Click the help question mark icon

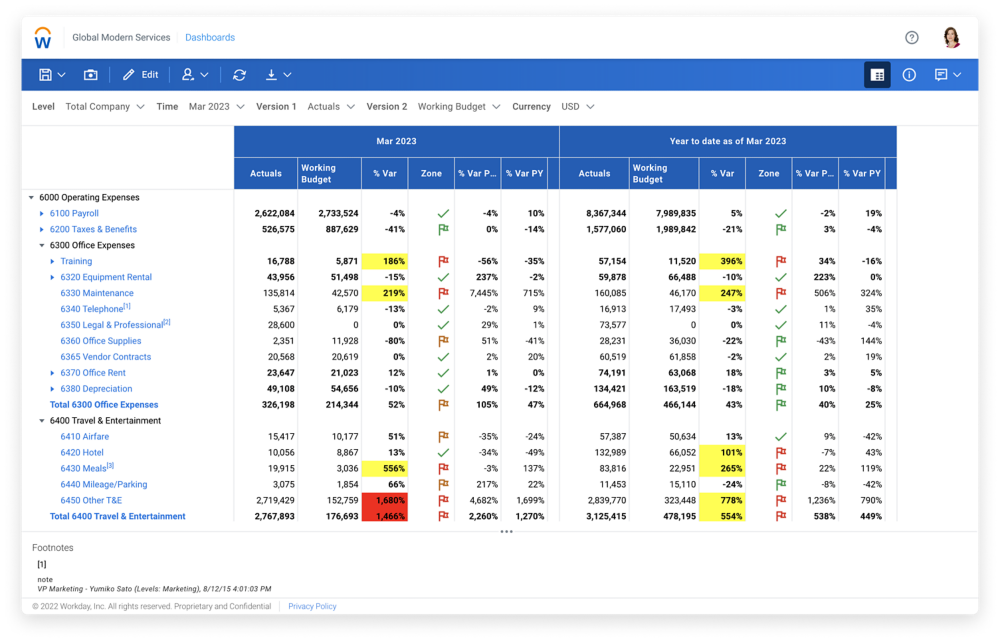coord(912,38)
